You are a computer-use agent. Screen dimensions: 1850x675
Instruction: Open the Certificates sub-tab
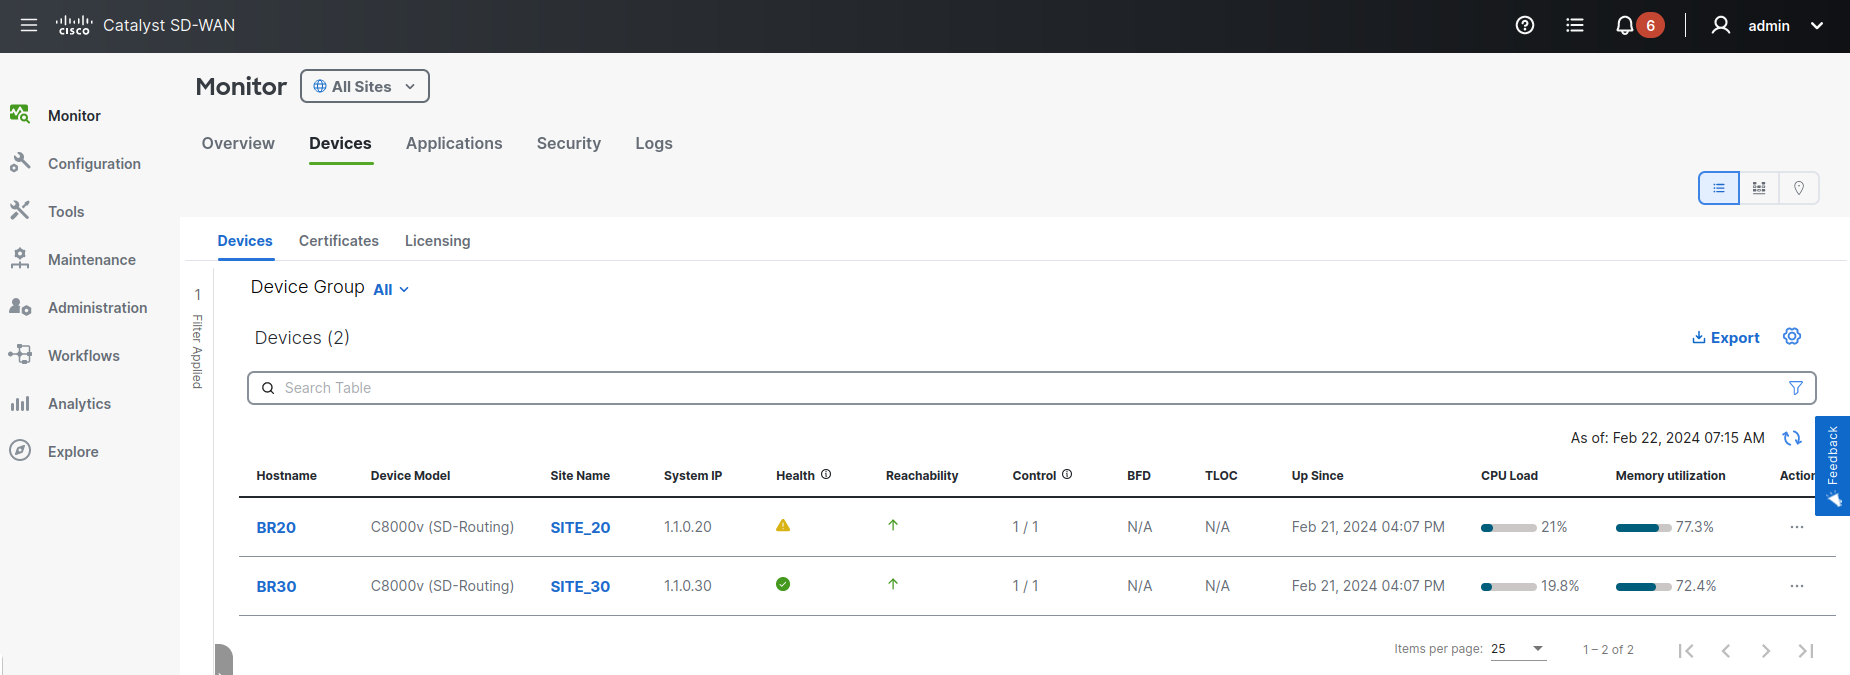(338, 241)
